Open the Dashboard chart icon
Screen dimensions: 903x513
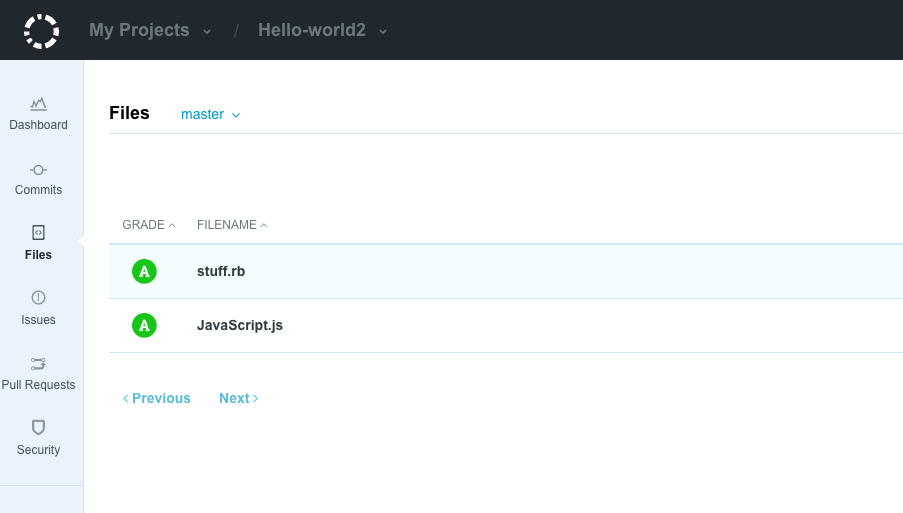tap(38, 103)
